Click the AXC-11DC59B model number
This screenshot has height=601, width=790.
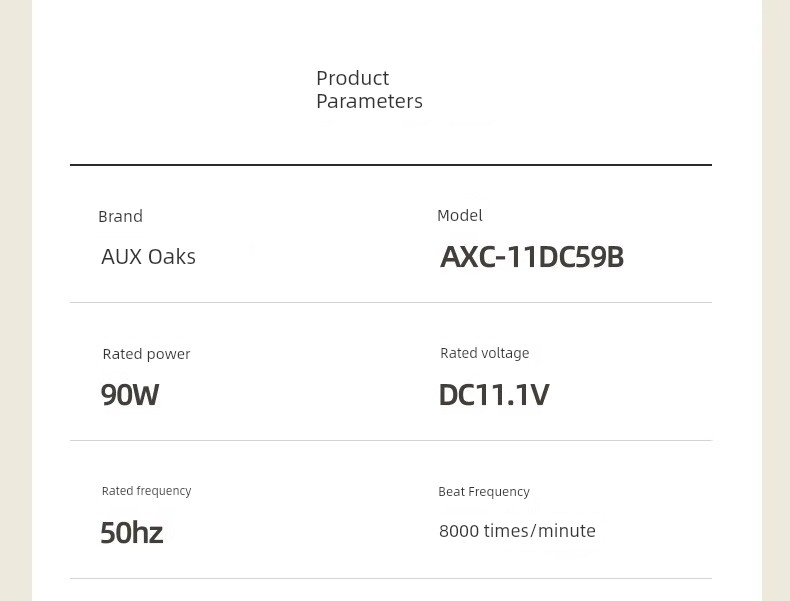point(532,257)
